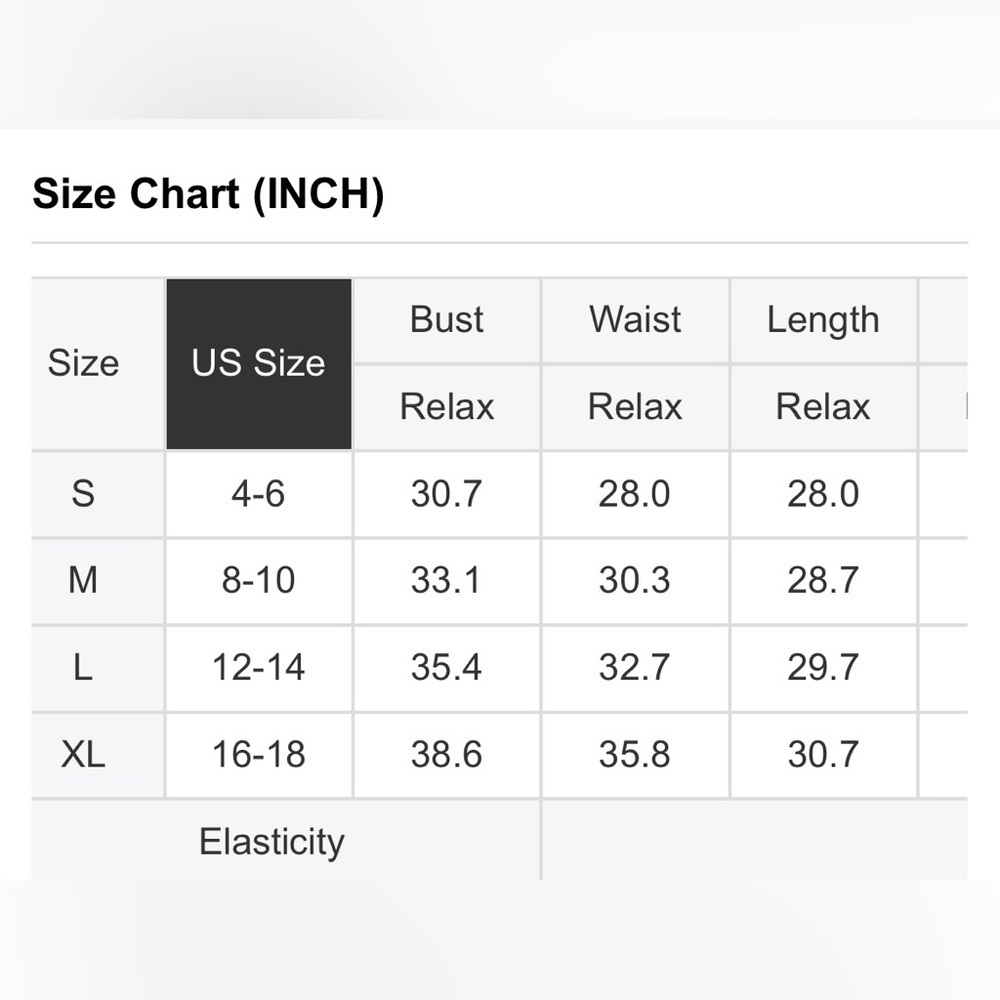Click the 29.7 length value for L

pyautogui.click(x=823, y=668)
